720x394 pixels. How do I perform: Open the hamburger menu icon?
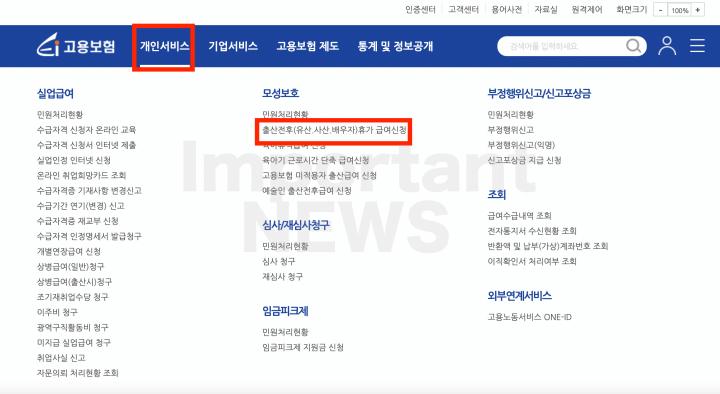tap(697, 46)
